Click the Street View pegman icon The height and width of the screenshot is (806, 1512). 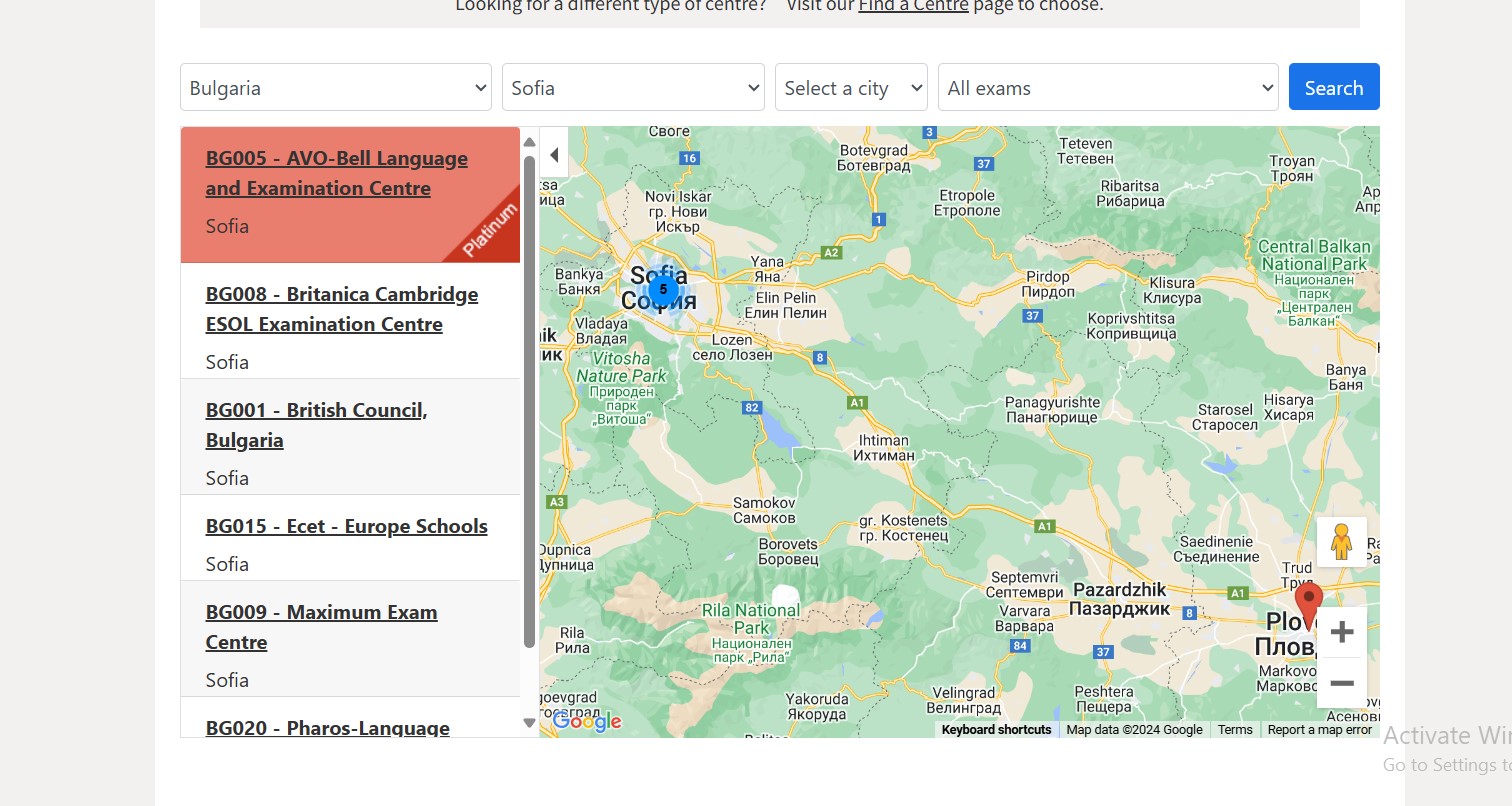pyautogui.click(x=1341, y=542)
